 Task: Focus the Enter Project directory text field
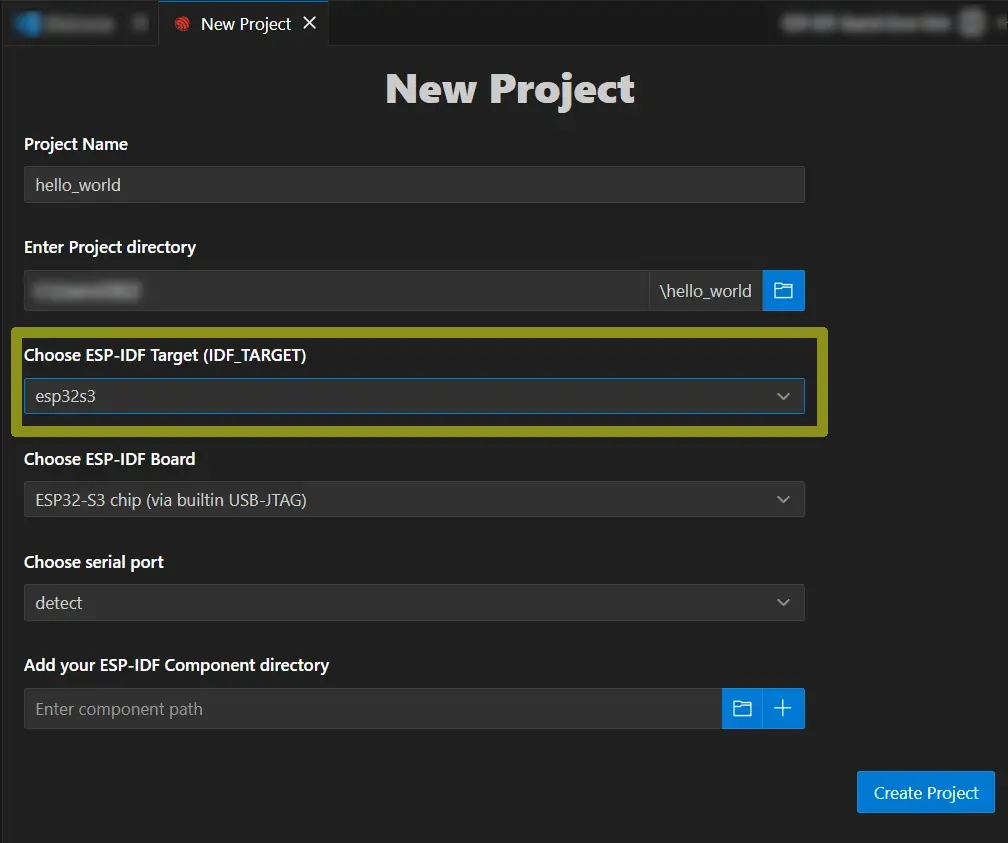coord(336,290)
